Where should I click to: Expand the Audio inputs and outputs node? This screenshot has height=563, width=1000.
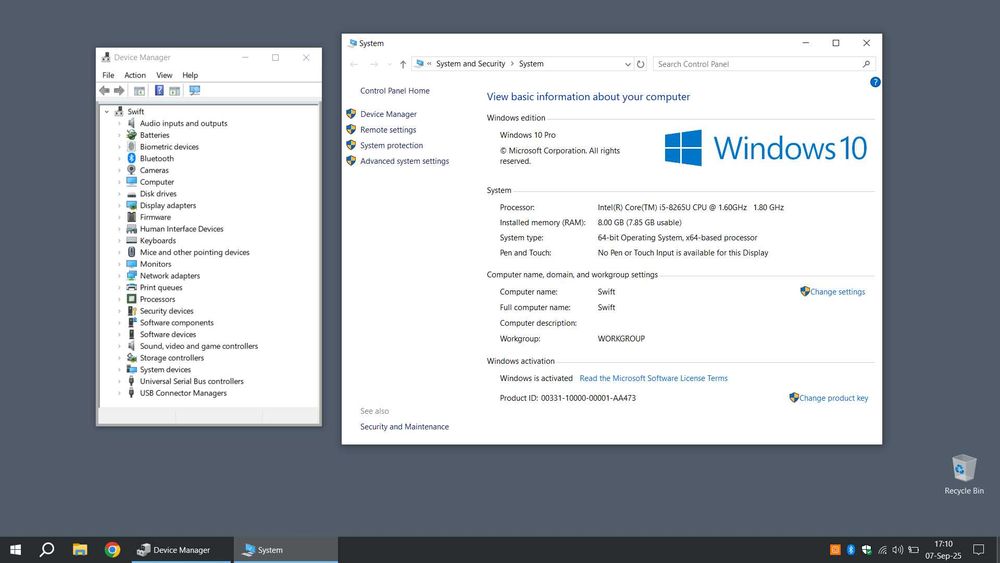pos(119,124)
